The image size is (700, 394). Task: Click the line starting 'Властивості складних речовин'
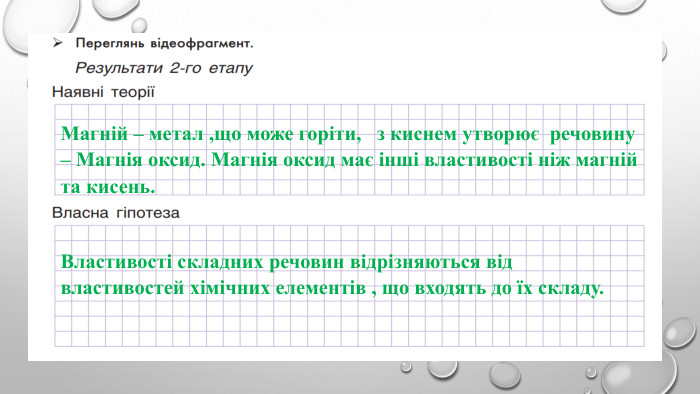pyautogui.click(x=287, y=262)
